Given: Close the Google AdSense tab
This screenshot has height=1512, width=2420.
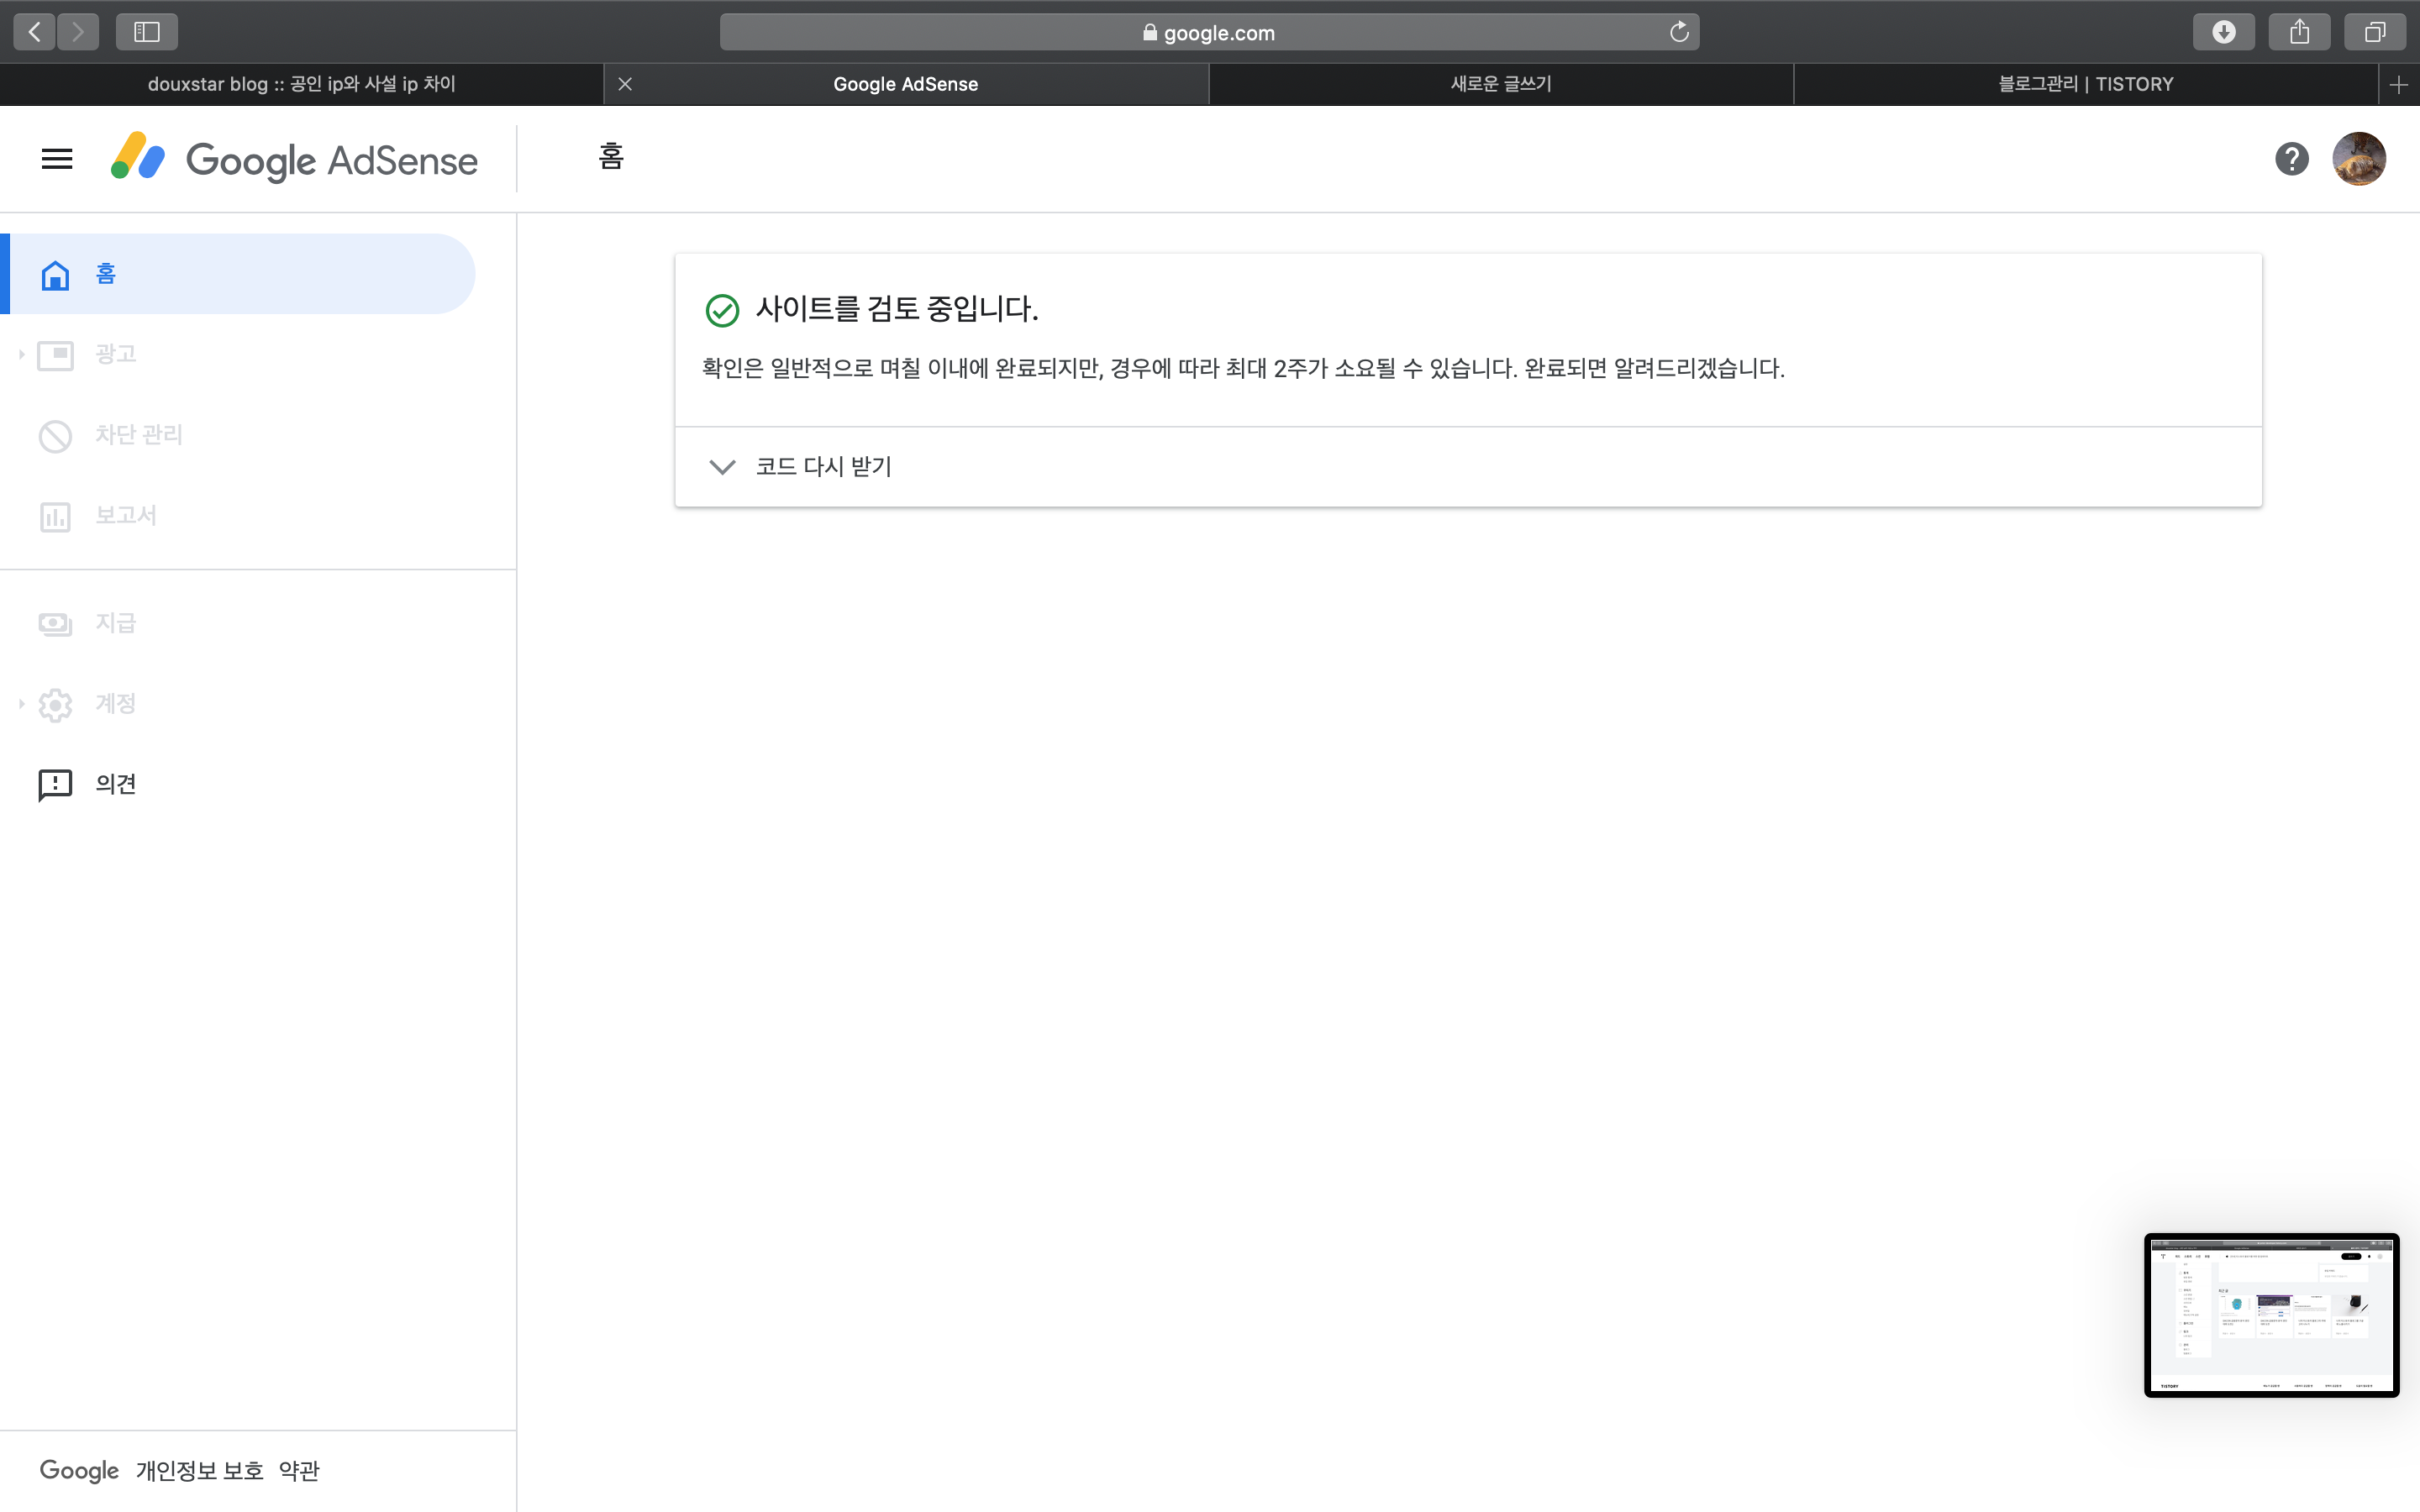Looking at the screenshot, I should [x=625, y=84].
